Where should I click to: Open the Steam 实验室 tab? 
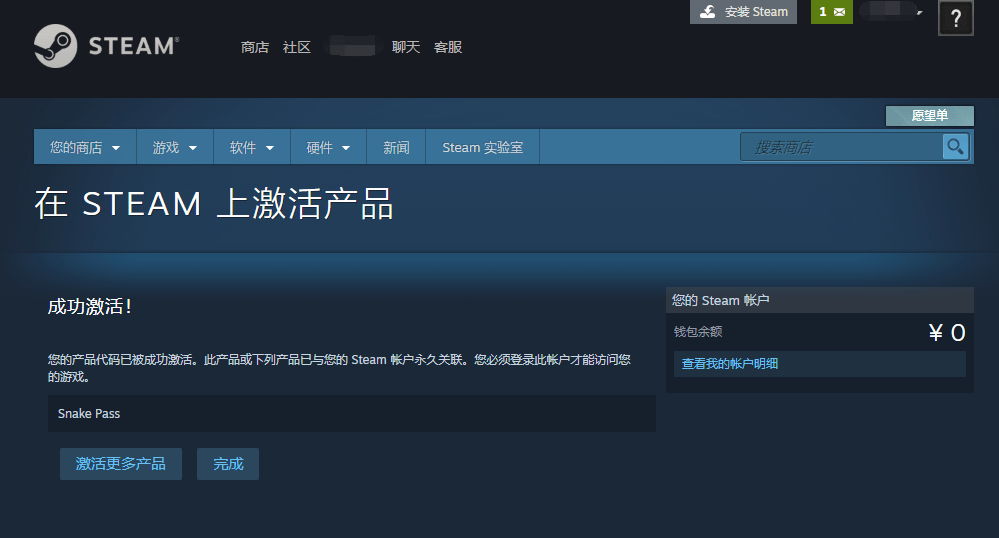coord(482,147)
